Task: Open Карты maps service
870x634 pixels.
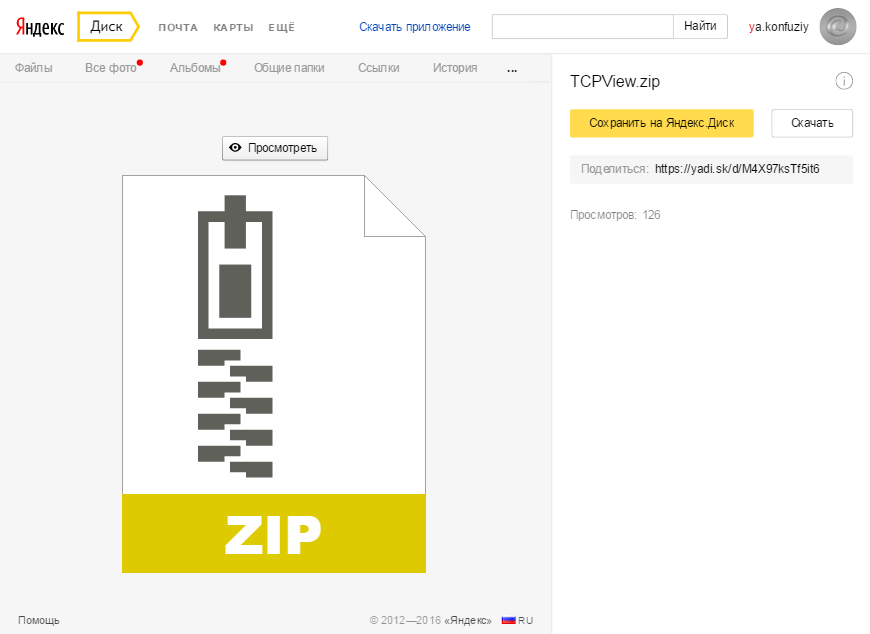Action: pyautogui.click(x=233, y=28)
